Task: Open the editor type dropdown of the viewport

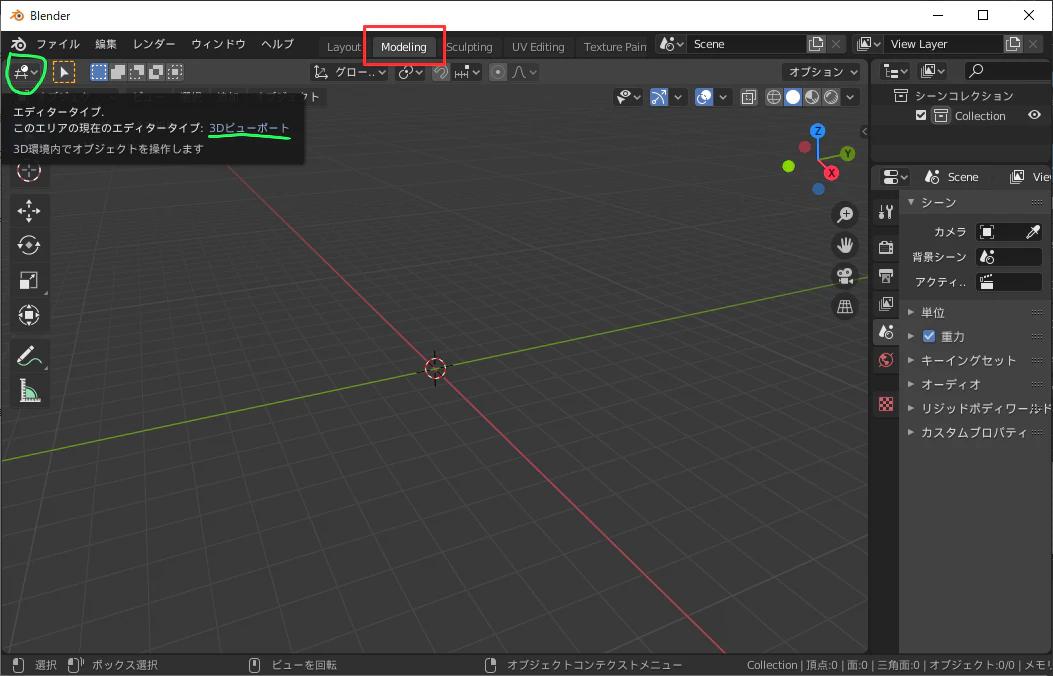Action: pyautogui.click(x=26, y=72)
